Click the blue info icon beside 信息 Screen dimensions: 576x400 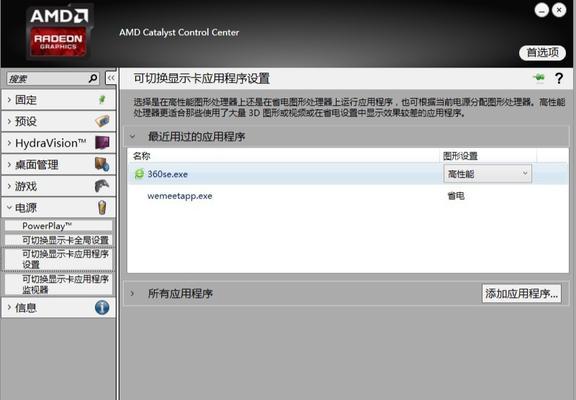102,307
